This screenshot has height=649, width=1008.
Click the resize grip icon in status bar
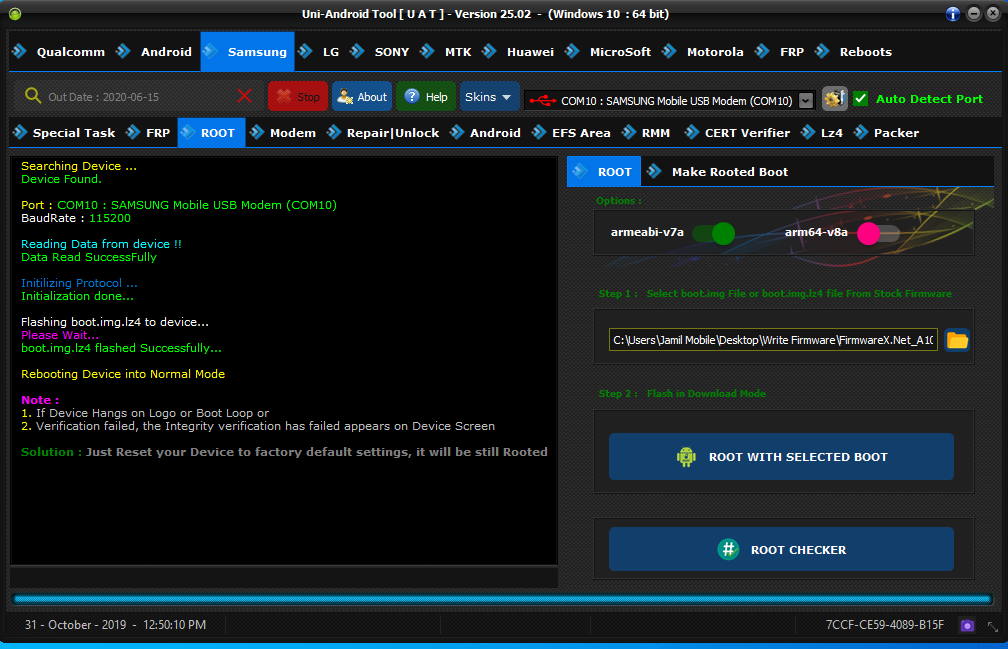pyautogui.click(x=993, y=627)
